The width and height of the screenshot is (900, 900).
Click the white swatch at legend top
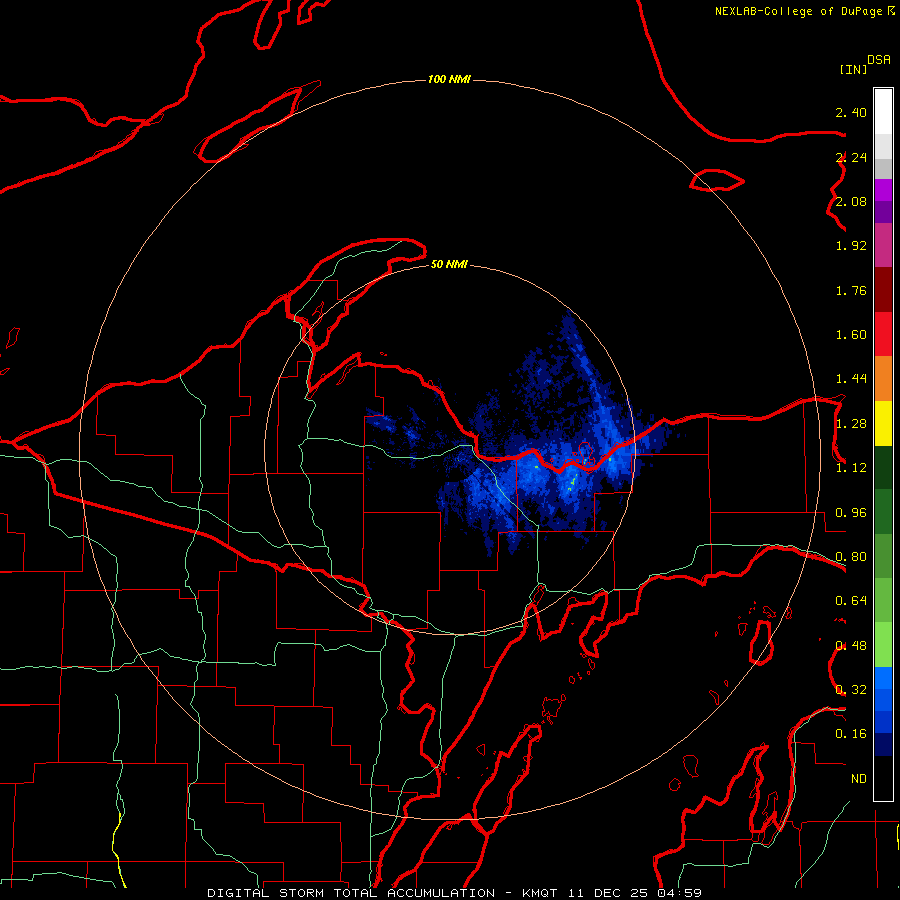coord(883,111)
